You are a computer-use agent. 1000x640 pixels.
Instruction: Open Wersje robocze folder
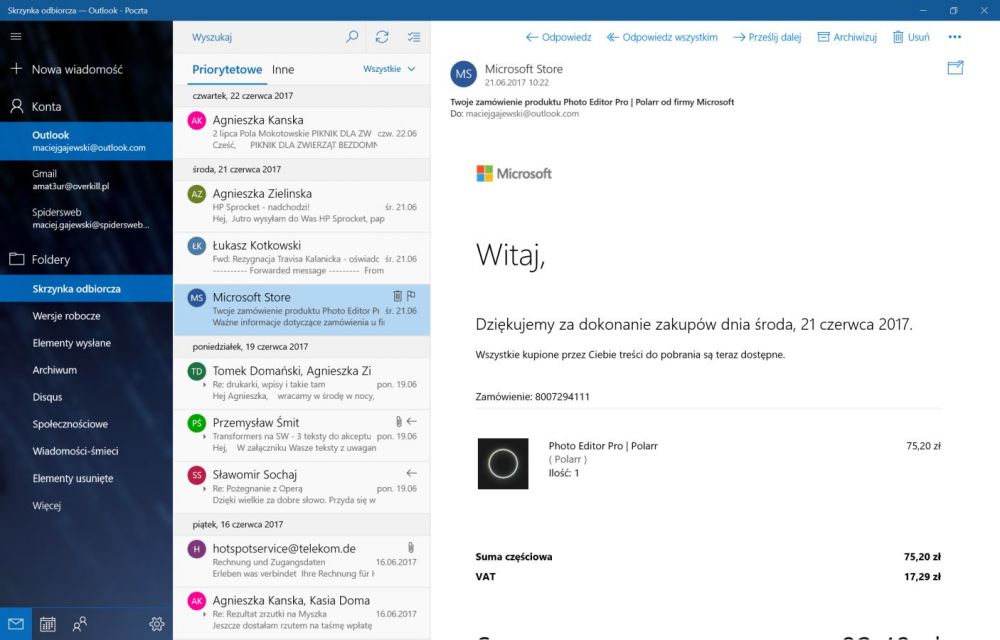point(86,316)
